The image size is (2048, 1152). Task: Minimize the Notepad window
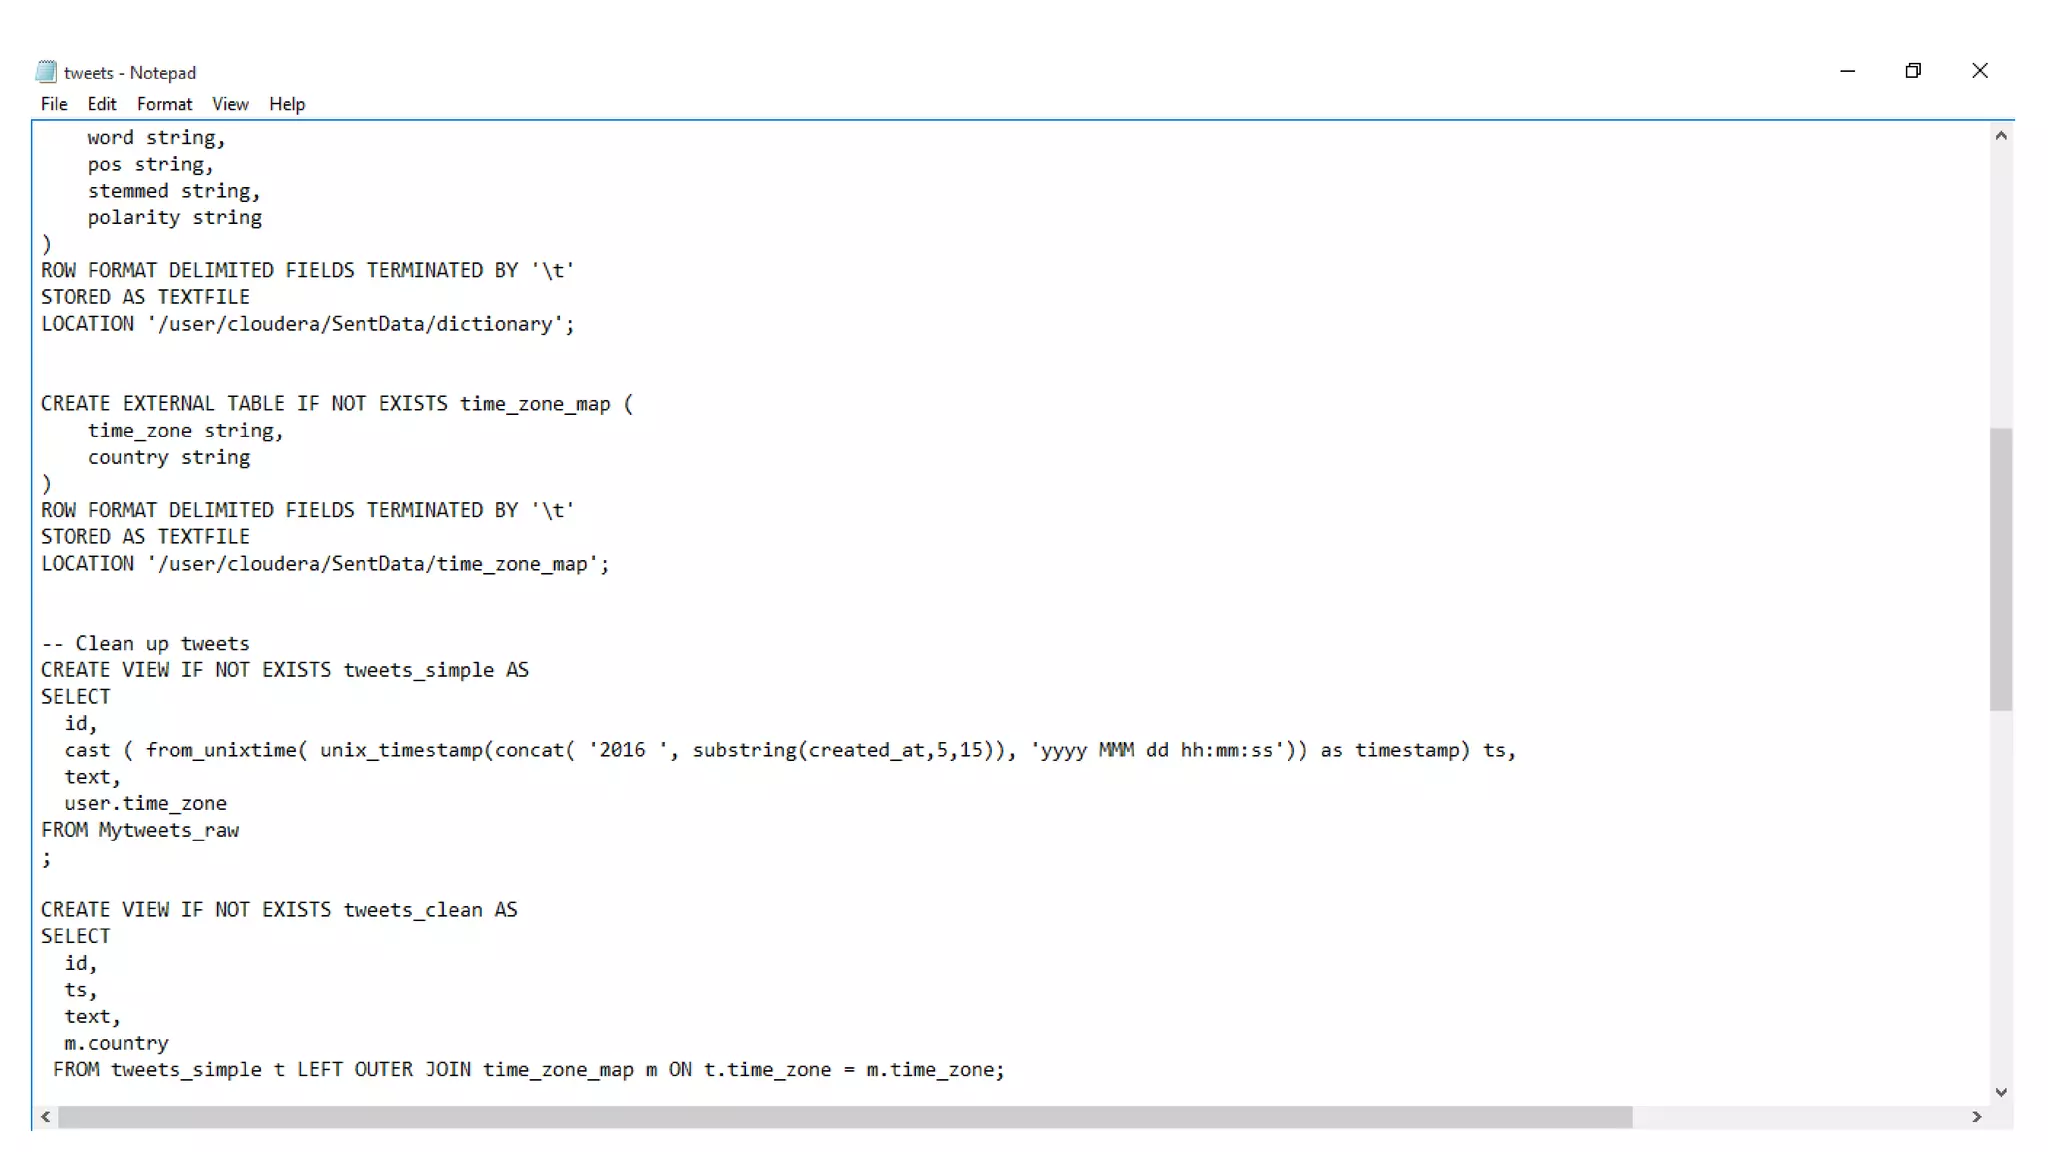click(x=1847, y=71)
